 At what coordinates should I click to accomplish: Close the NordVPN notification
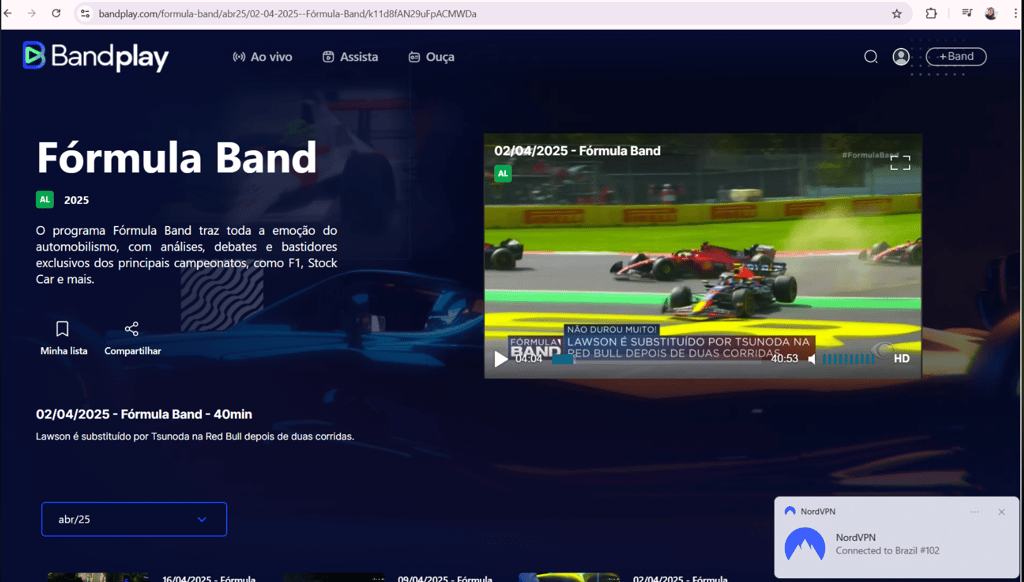(1001, 512)
